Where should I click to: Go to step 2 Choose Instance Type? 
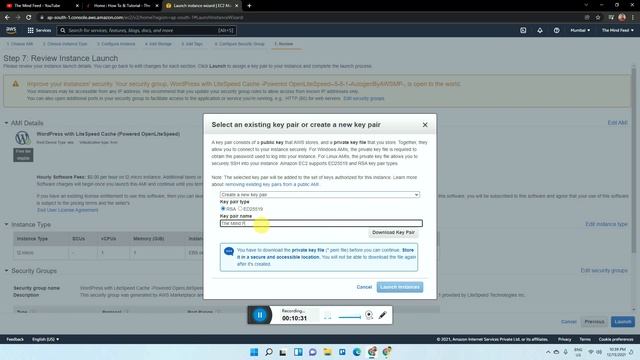[x=65, y=44]
